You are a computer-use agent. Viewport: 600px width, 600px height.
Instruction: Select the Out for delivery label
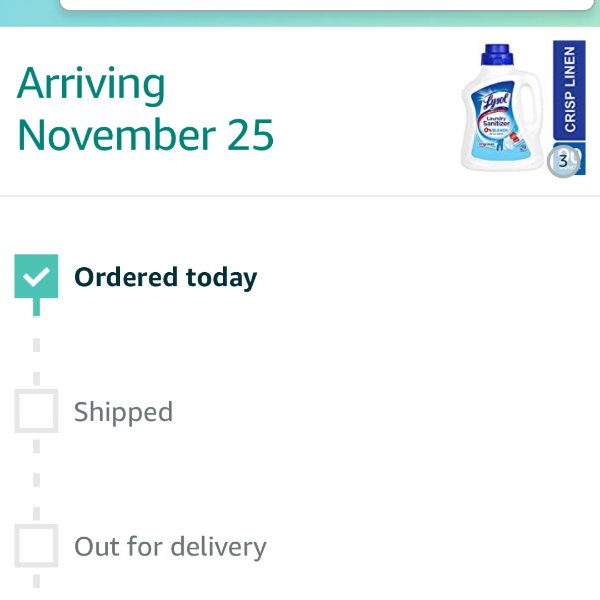point(170,547)
